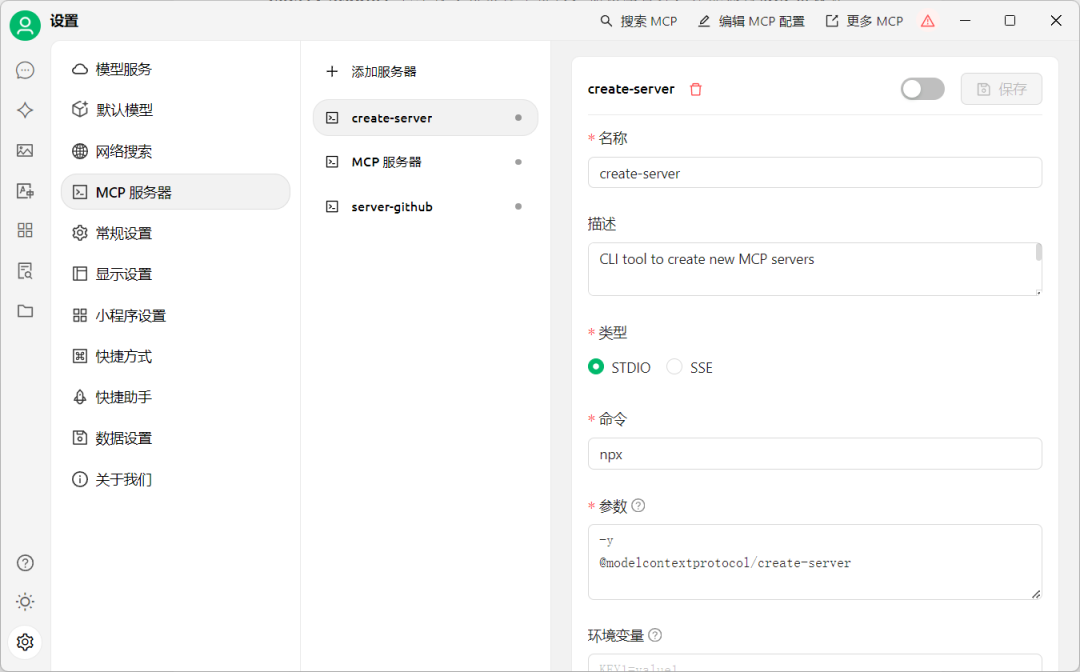Click the text translation icon in sidebar
Viewport: 1080px width, 672px height.
pyautogui.click(x=25, y=190)
